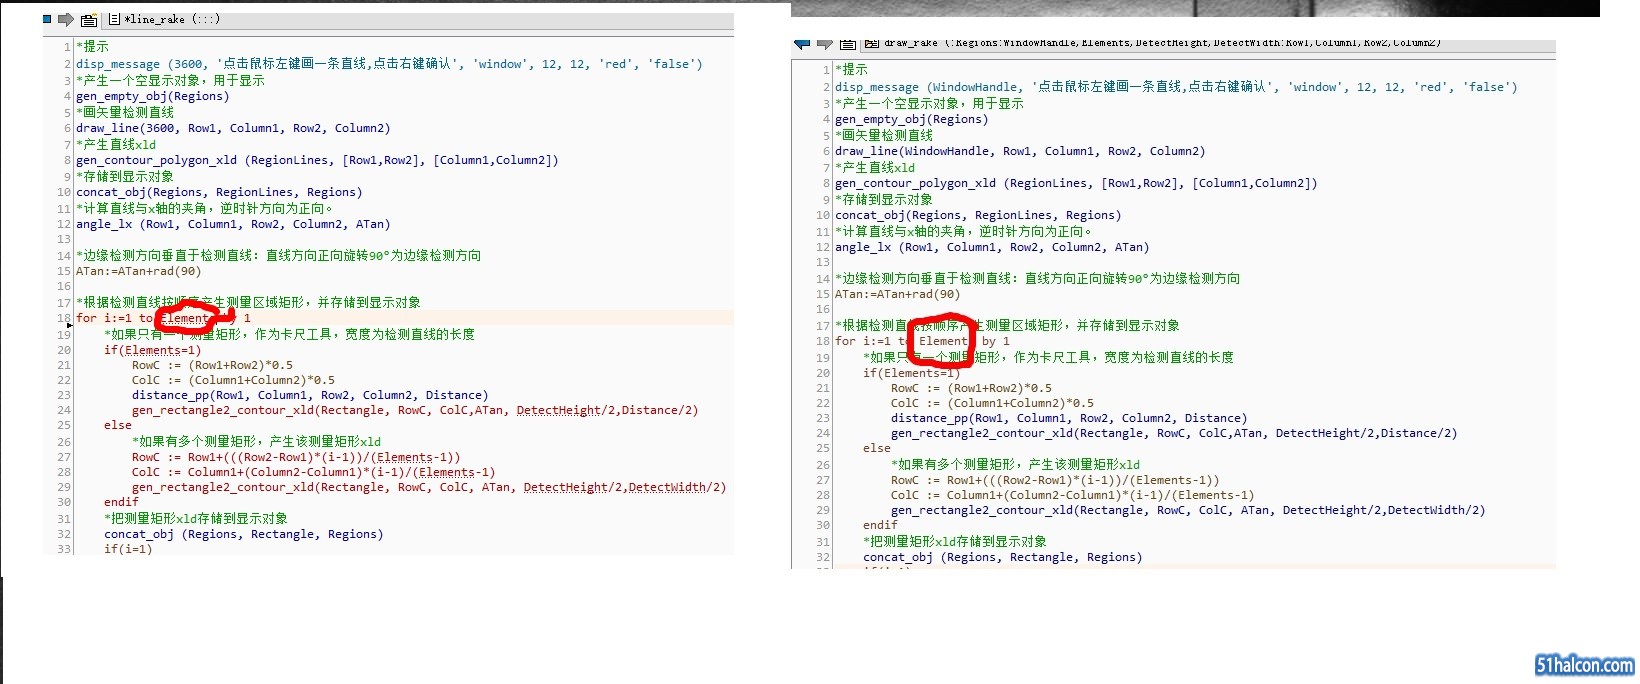The width and height of the screenshot is (1640, 684).
Task: Click endif on line 30 of line_rake editor
Action: 121,502
